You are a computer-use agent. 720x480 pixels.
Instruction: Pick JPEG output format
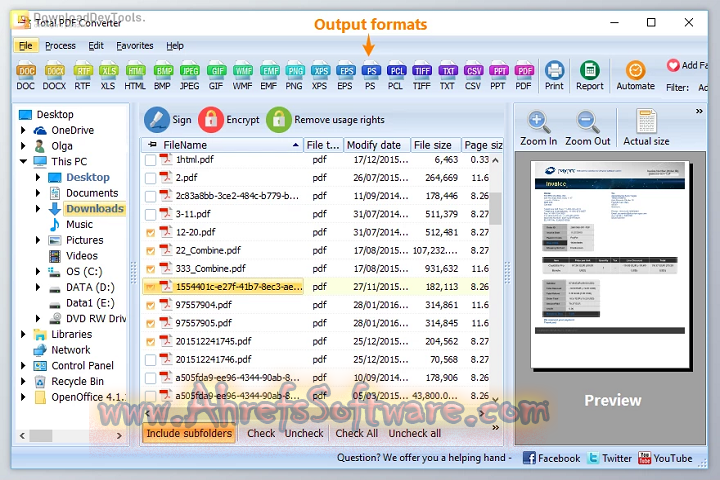click(189, 75)
